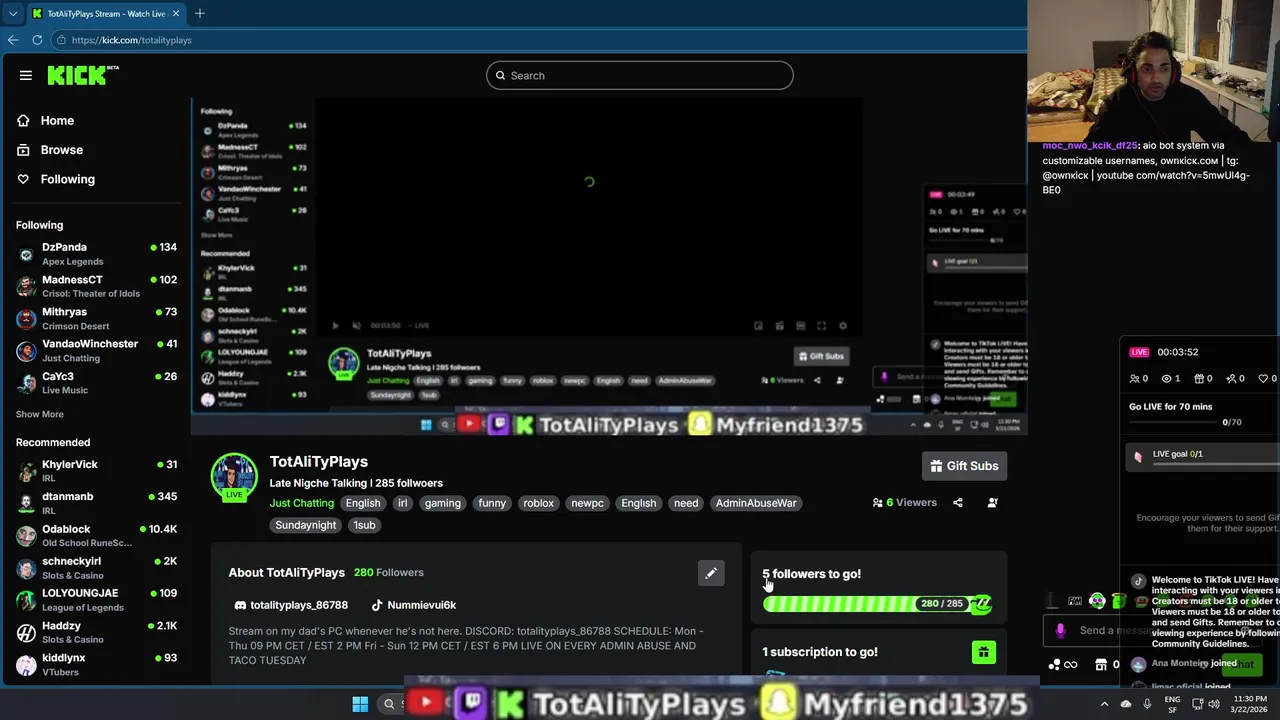Click the browser back arrow
The image size is (1280, 720).
pos(13,40)
